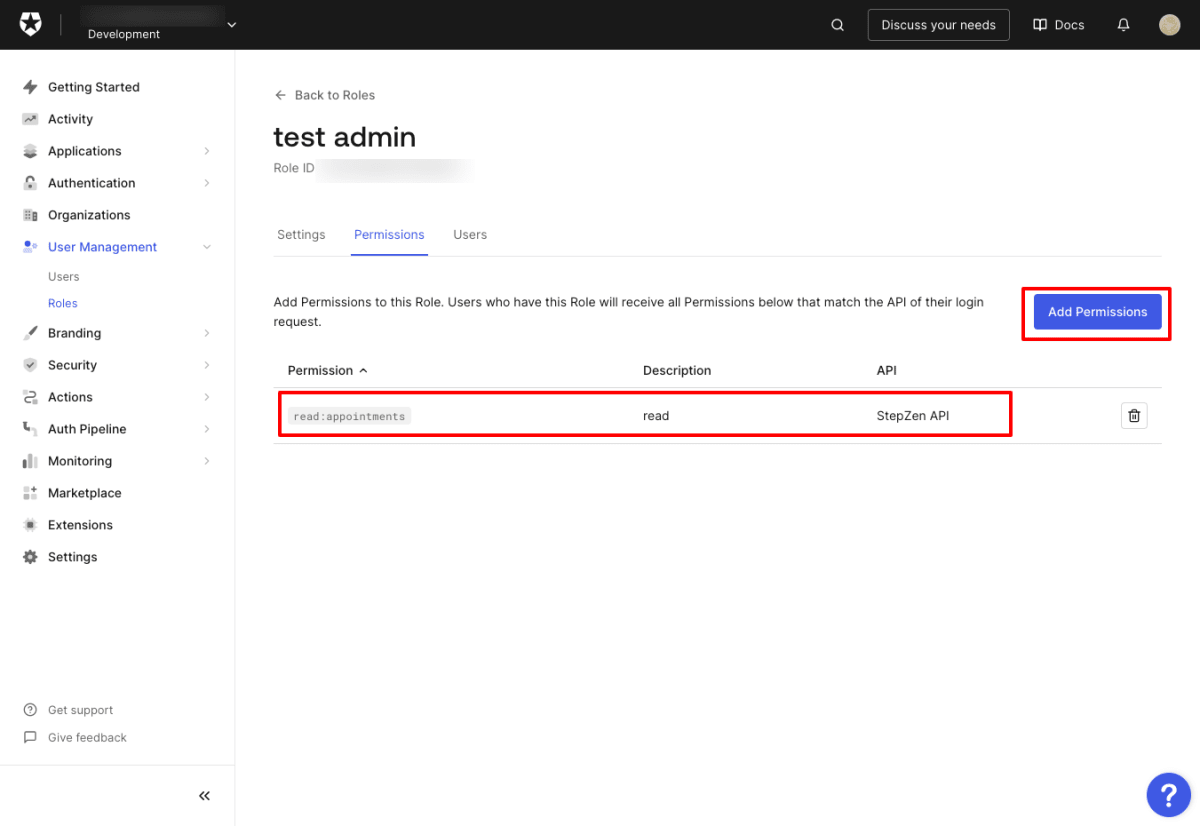Expand the Authentication menu chevron
The image size is (1200, 826).
pyautogui.click(x=207, y=183)
